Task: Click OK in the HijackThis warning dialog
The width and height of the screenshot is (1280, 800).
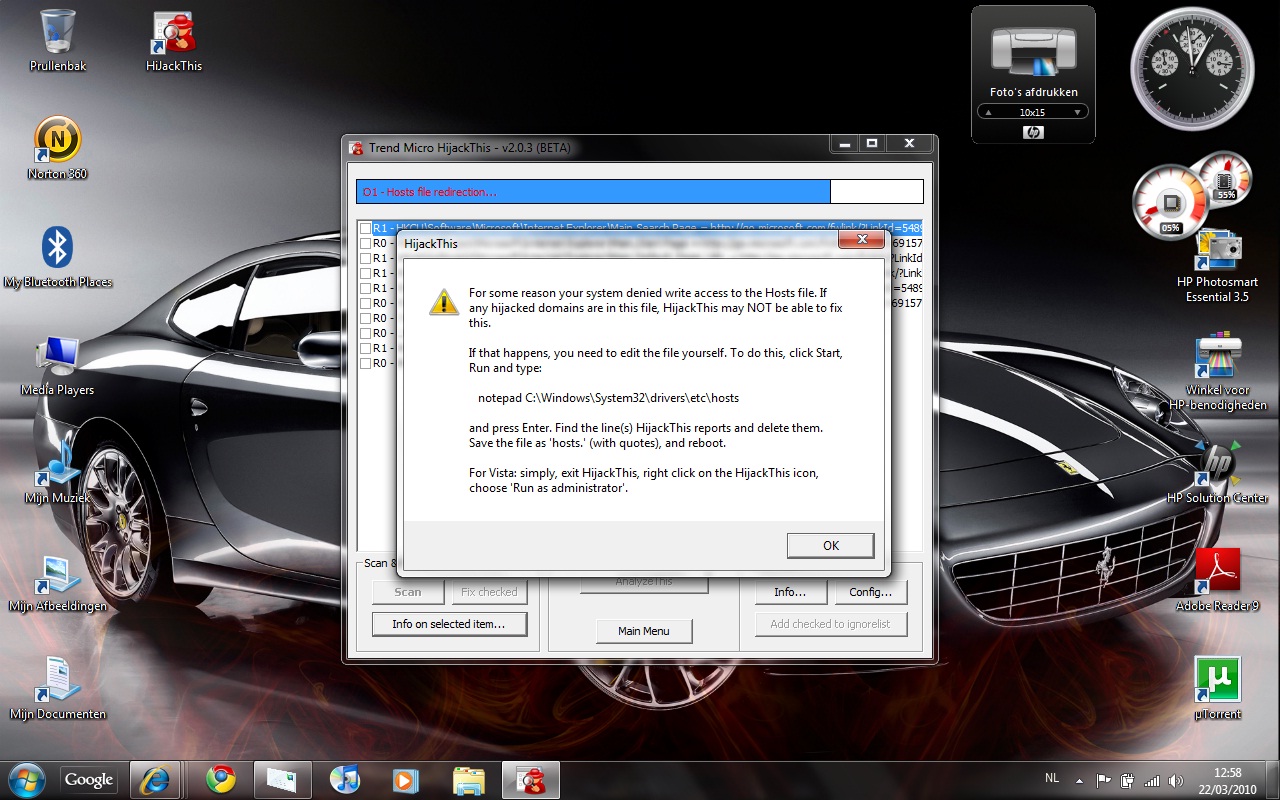Action: pyautogui.click(x=830, y=545)
